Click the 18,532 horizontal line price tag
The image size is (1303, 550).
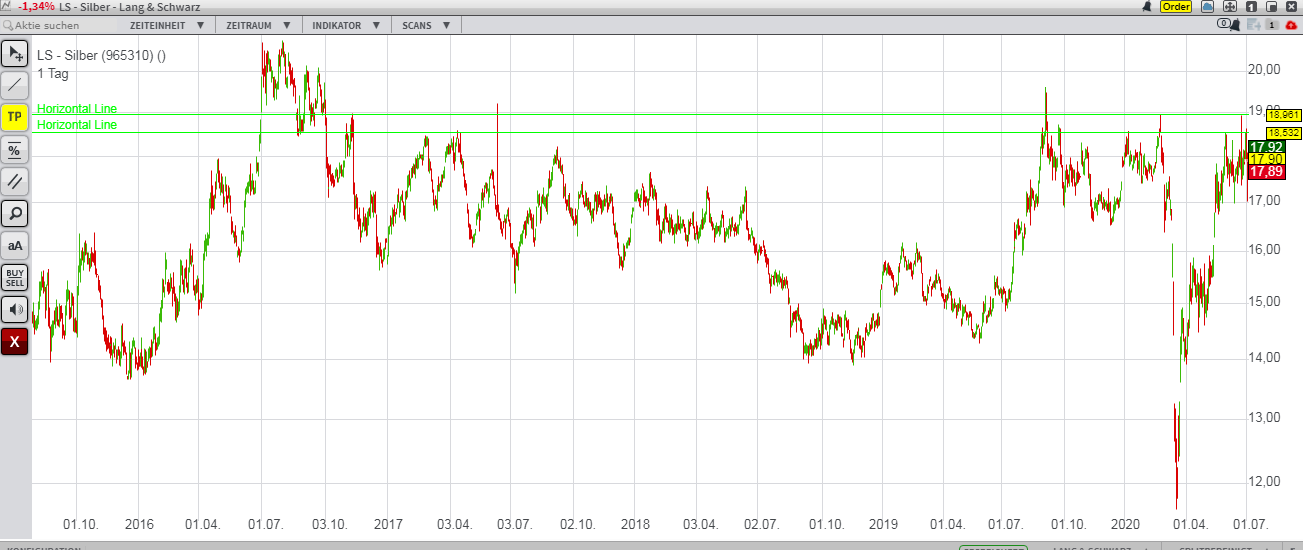click(x=1283, y=133)
